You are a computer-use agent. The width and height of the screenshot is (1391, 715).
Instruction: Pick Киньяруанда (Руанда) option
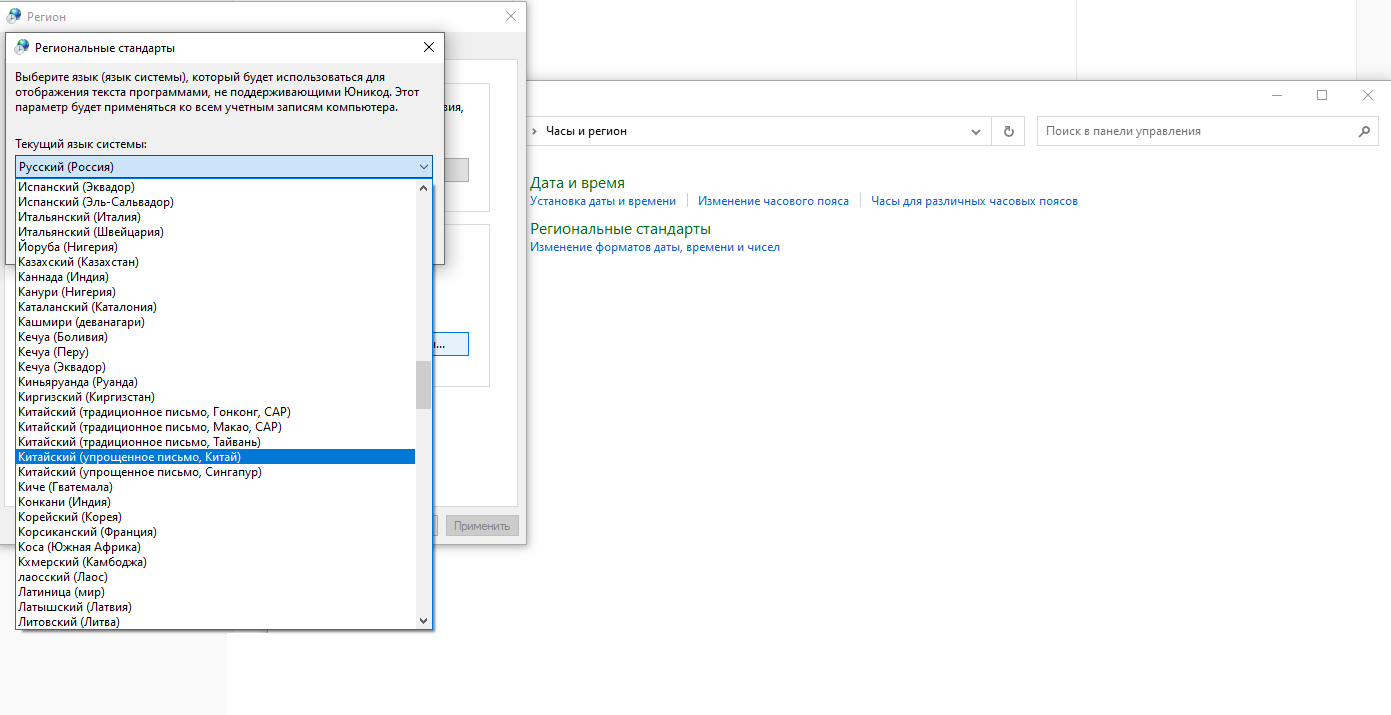pyautogui.click(x=215, y=382)
